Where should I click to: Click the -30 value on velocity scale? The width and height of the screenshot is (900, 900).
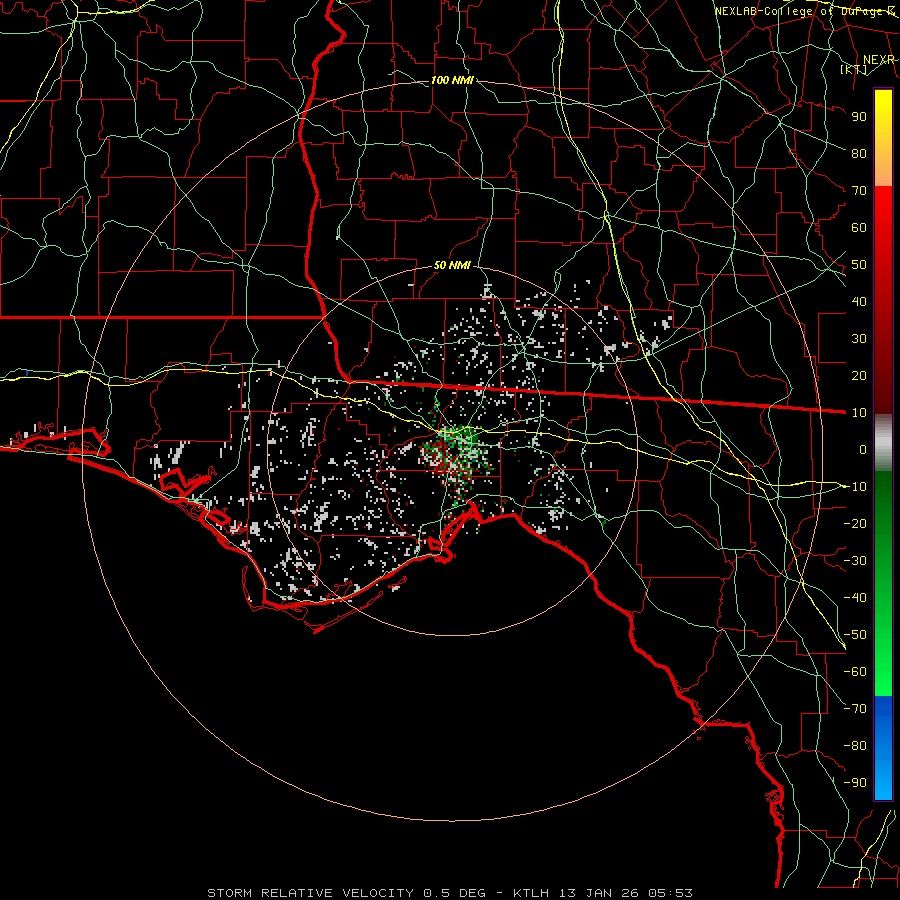point(855,561)
